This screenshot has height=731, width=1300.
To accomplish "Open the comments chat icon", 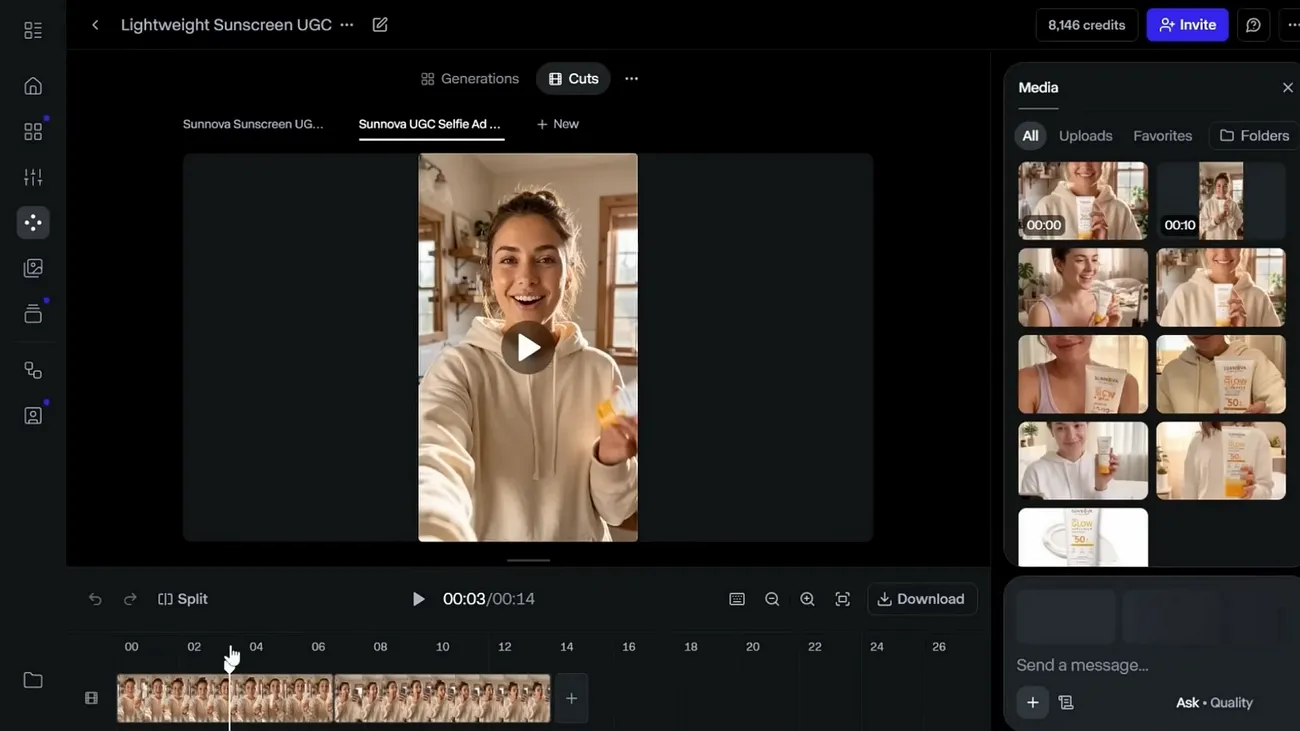I will (x=1253, y=25).
